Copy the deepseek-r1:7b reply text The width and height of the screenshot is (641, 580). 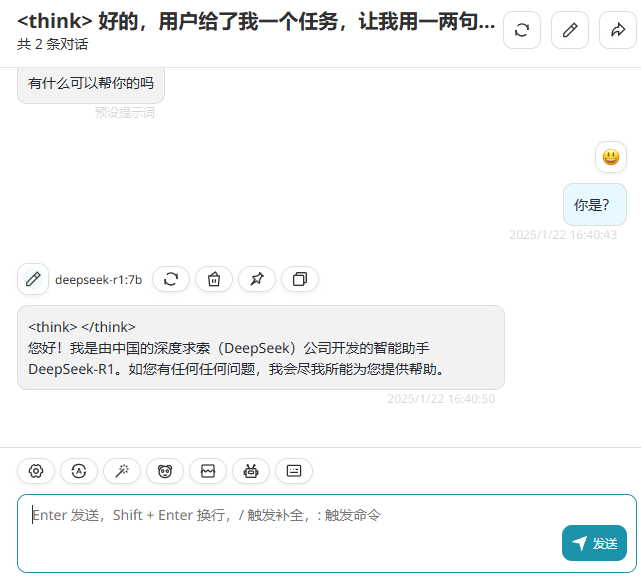click(x=300, y=279)
